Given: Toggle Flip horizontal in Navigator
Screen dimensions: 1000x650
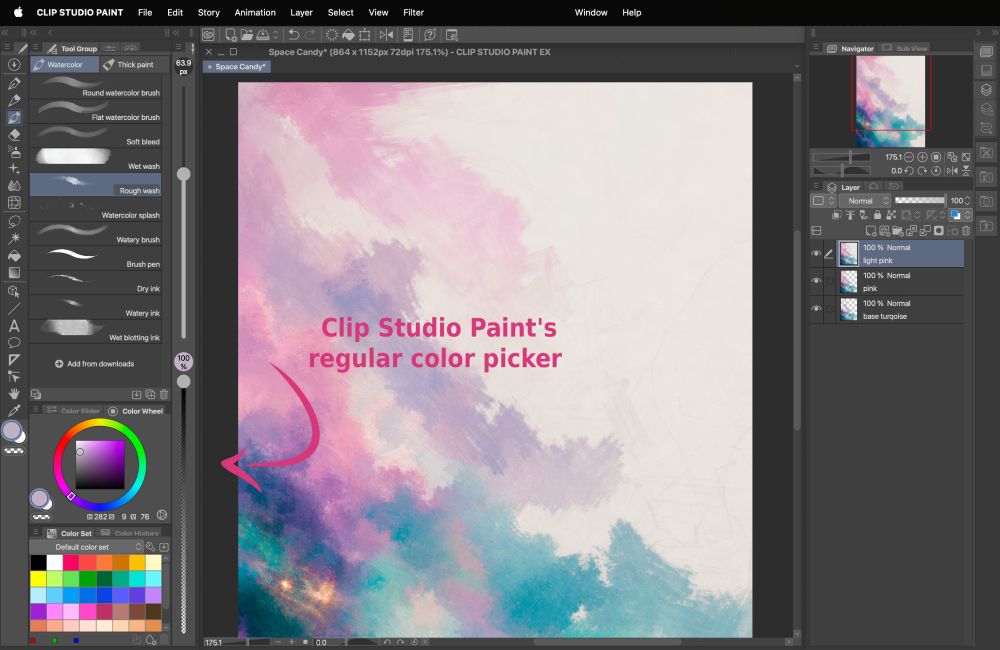Looking at the screenshot, I should coord(952,170).
